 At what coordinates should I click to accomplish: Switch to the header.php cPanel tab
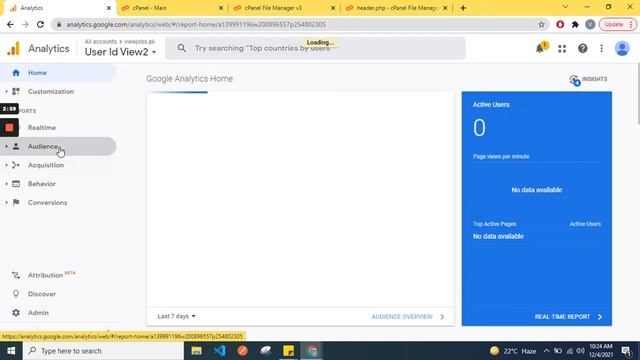tap(396, 8)
